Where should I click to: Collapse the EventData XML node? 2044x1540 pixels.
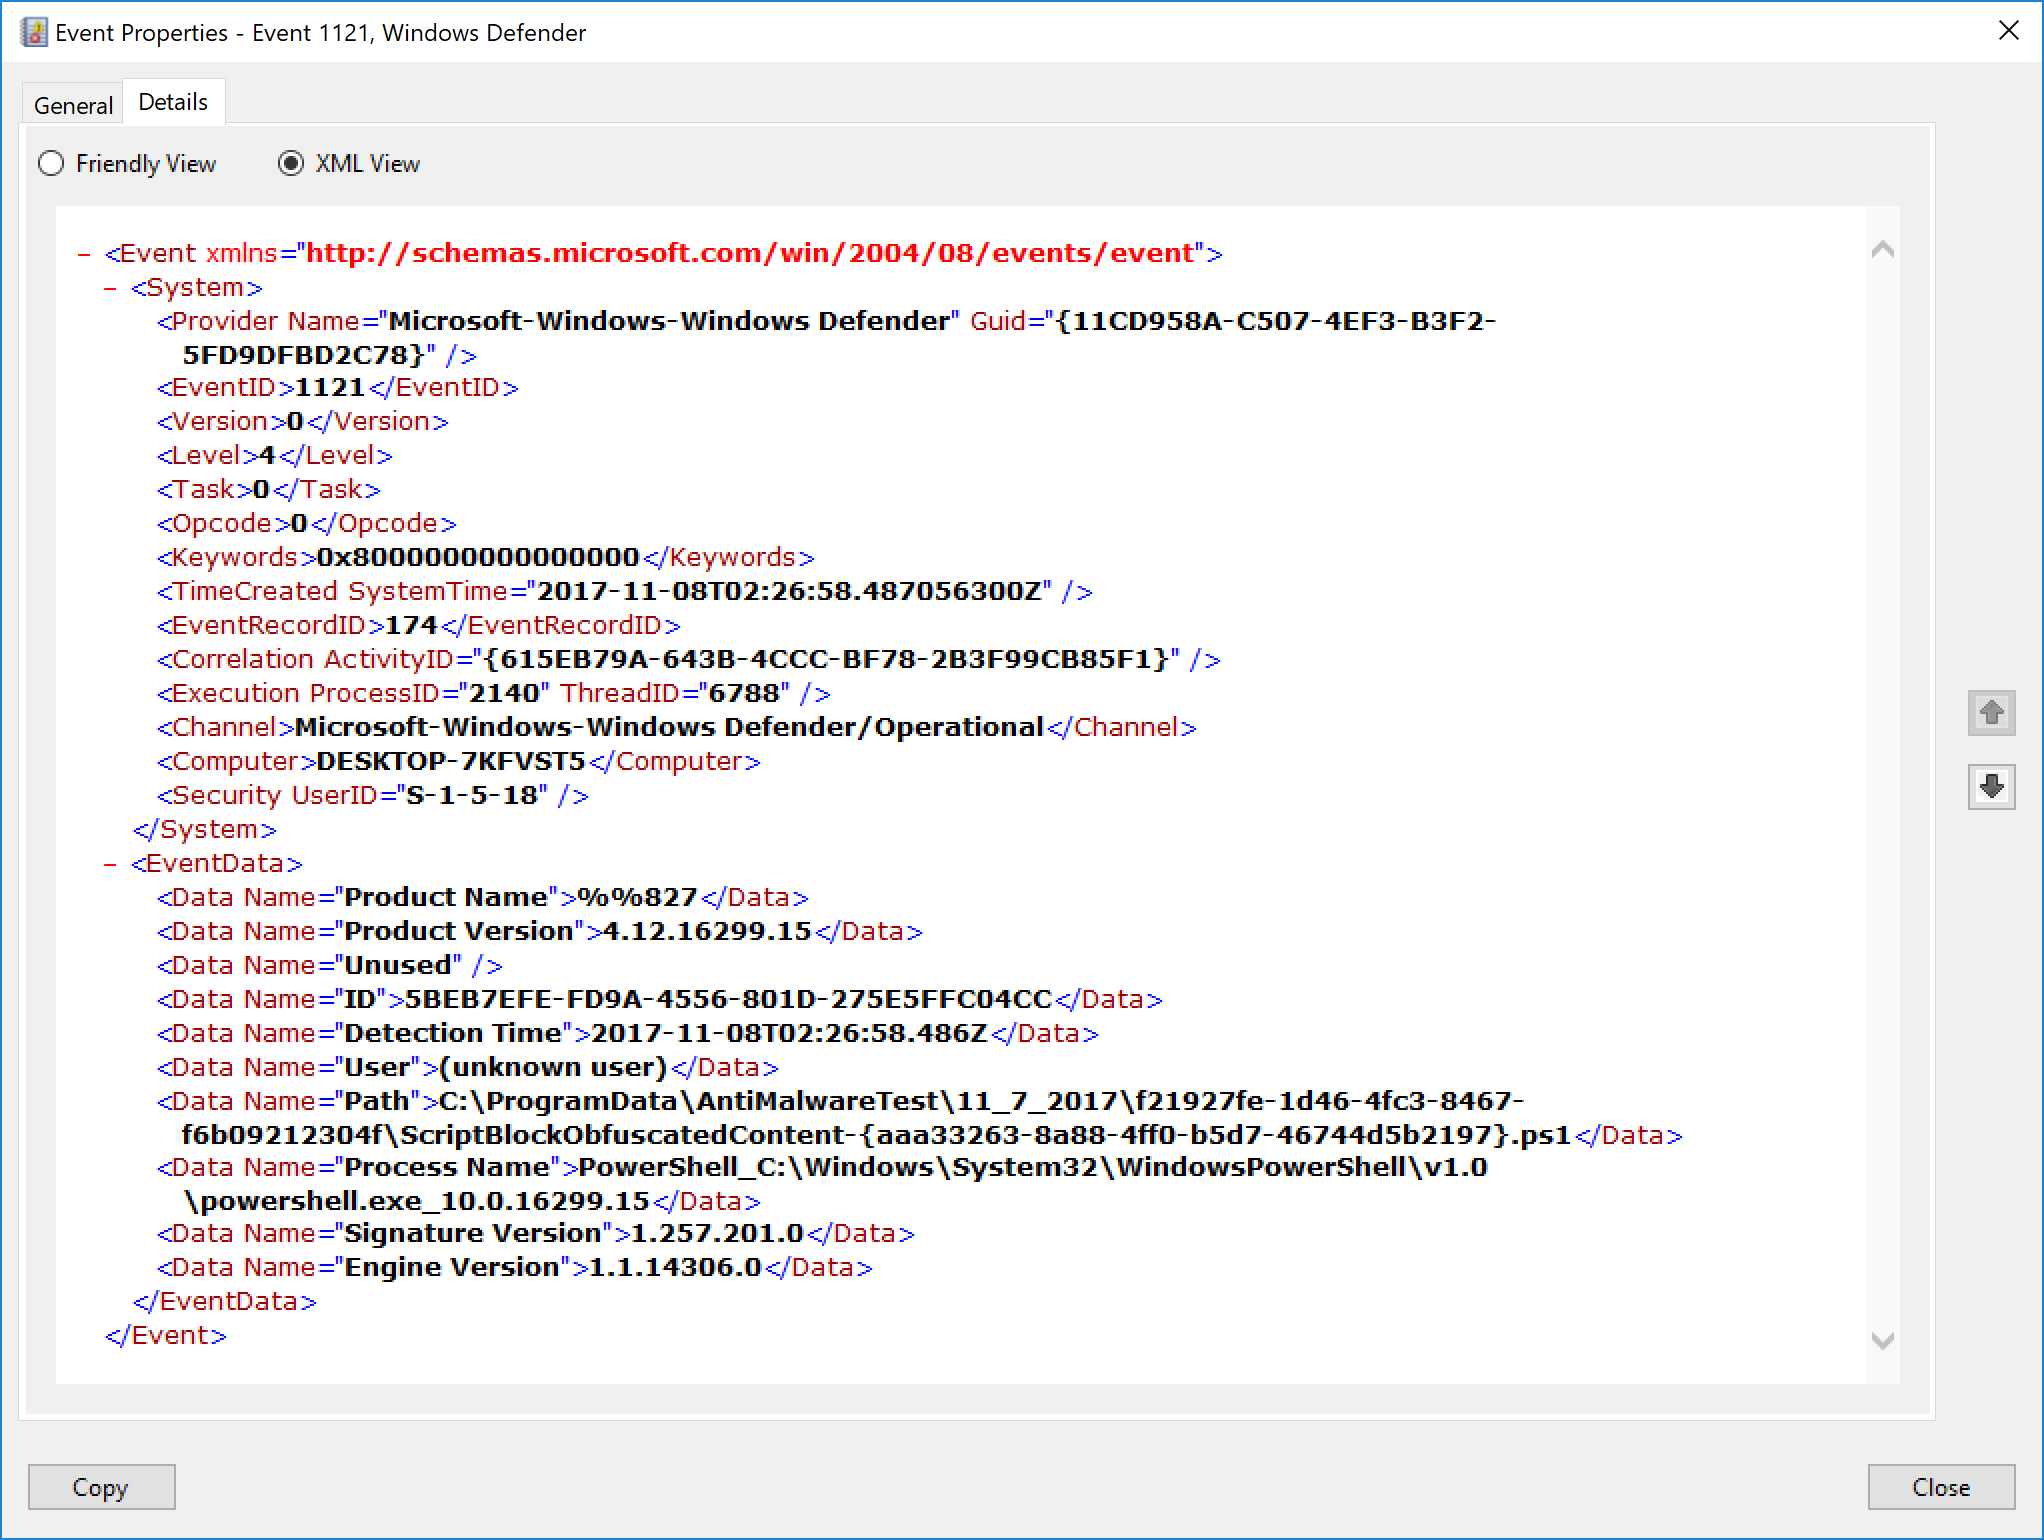[x=110, y=864]
